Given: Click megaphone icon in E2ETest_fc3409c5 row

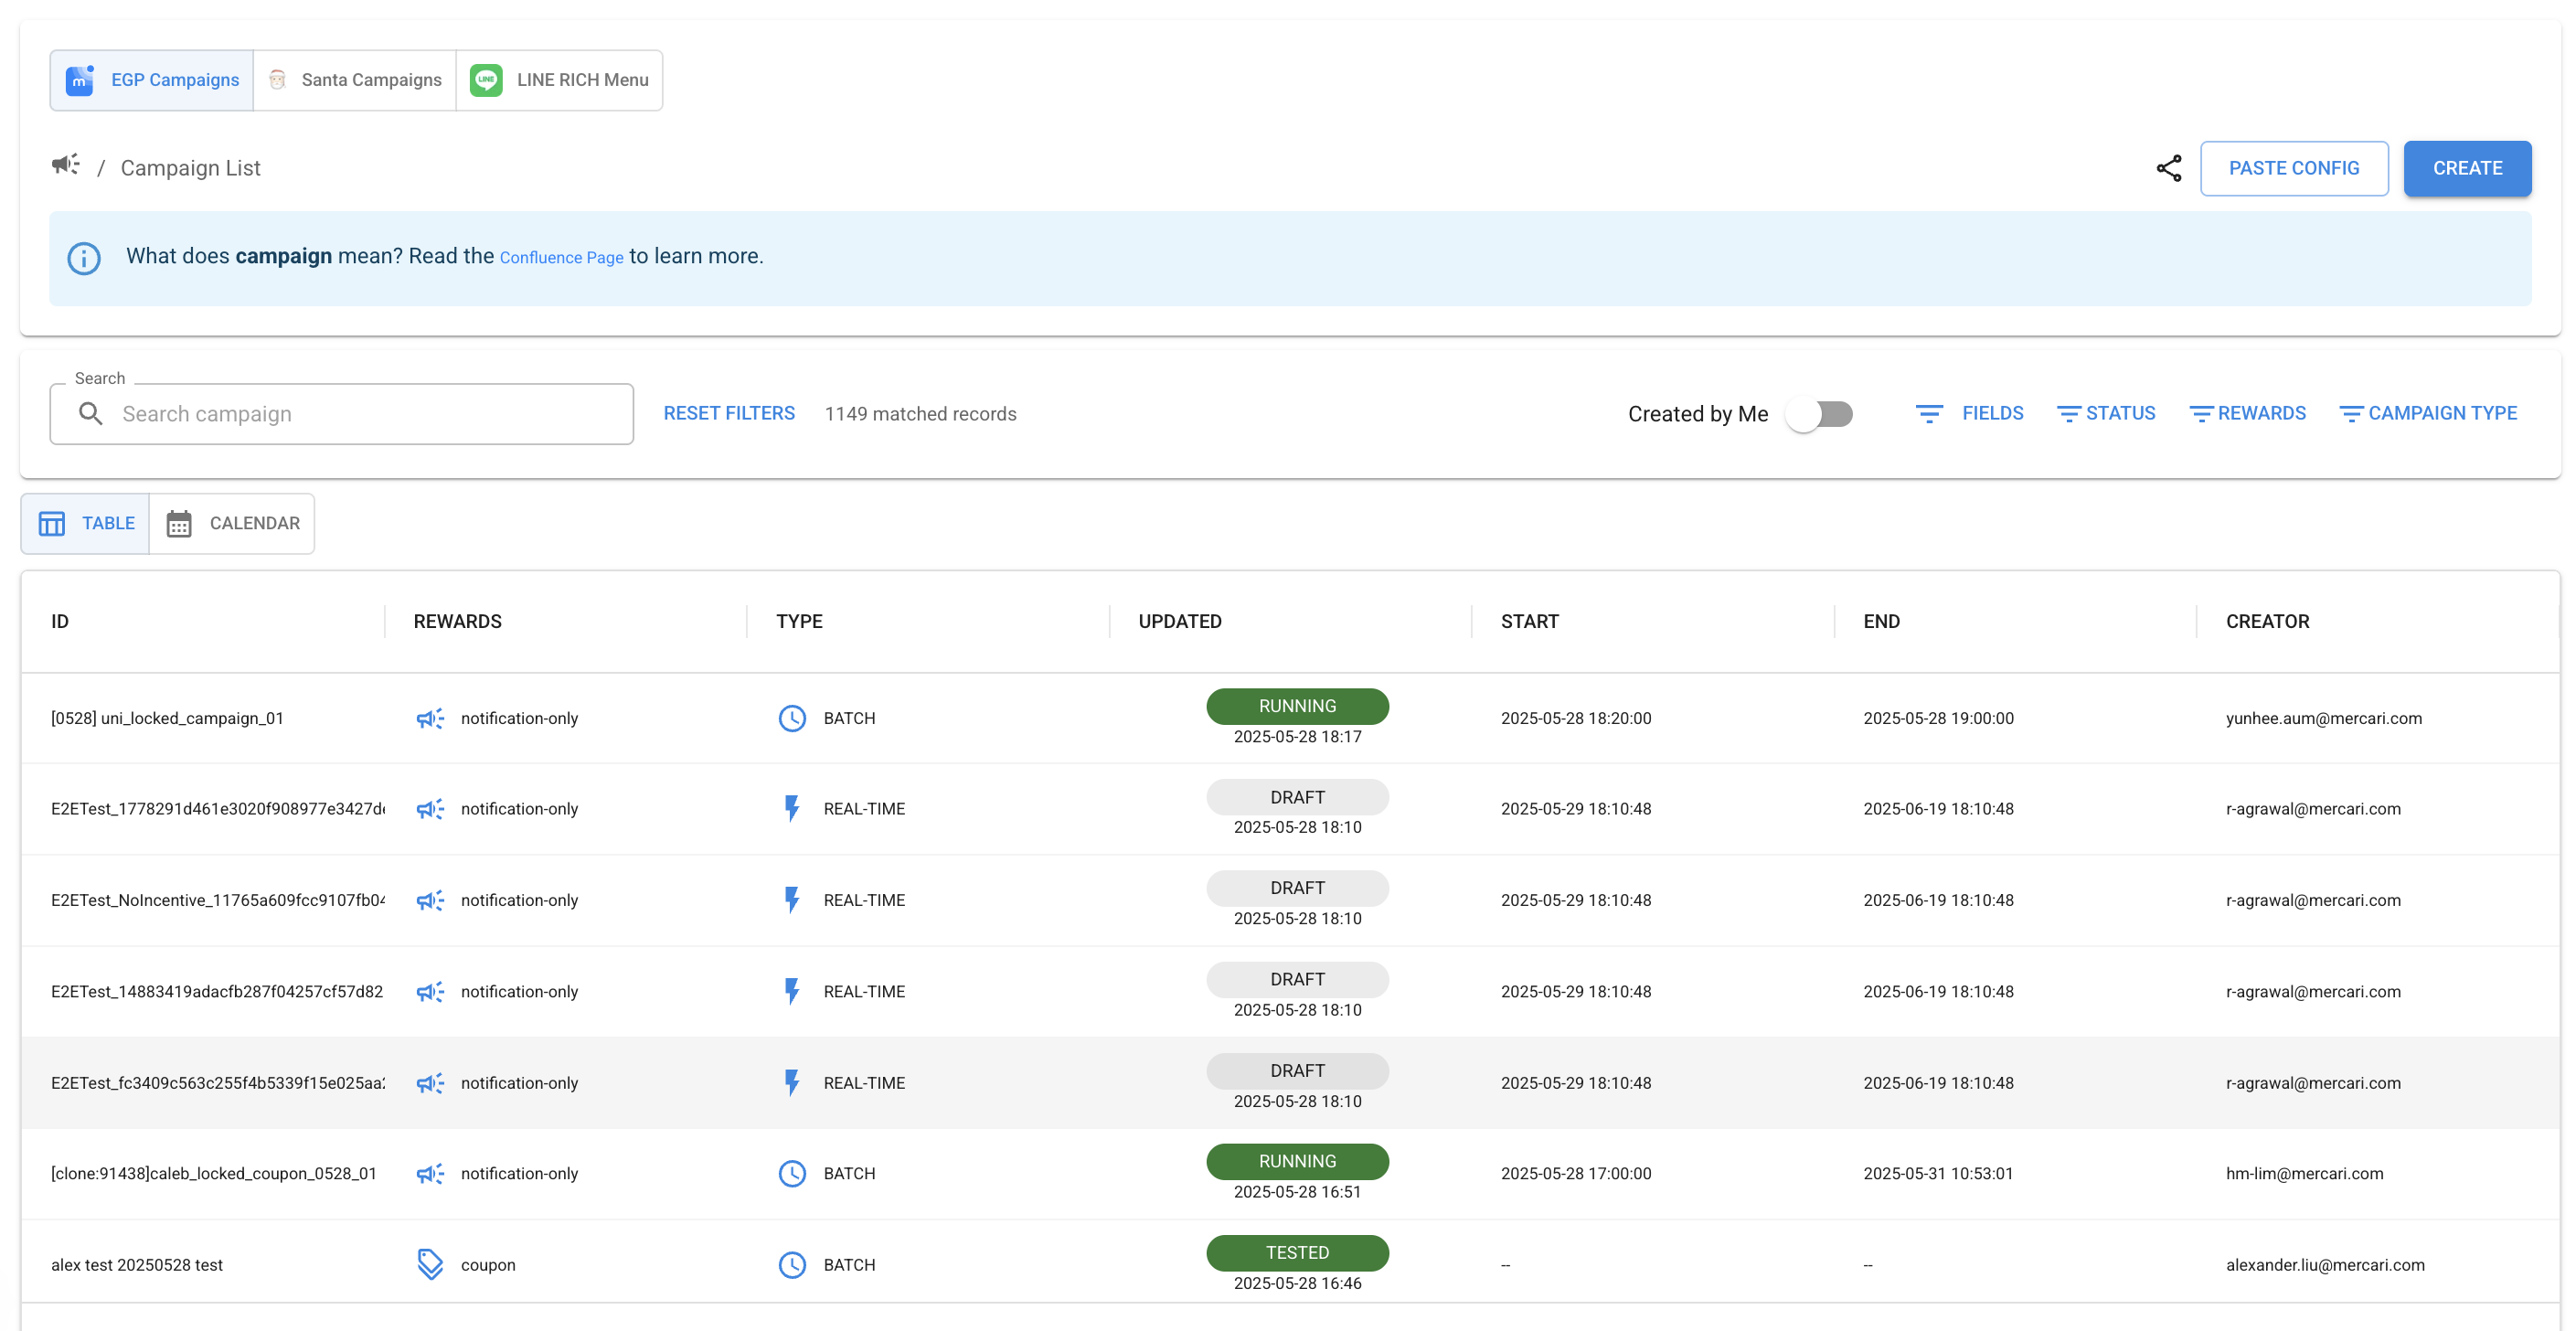Looking at the screenshot, I should click(430, 1083).
